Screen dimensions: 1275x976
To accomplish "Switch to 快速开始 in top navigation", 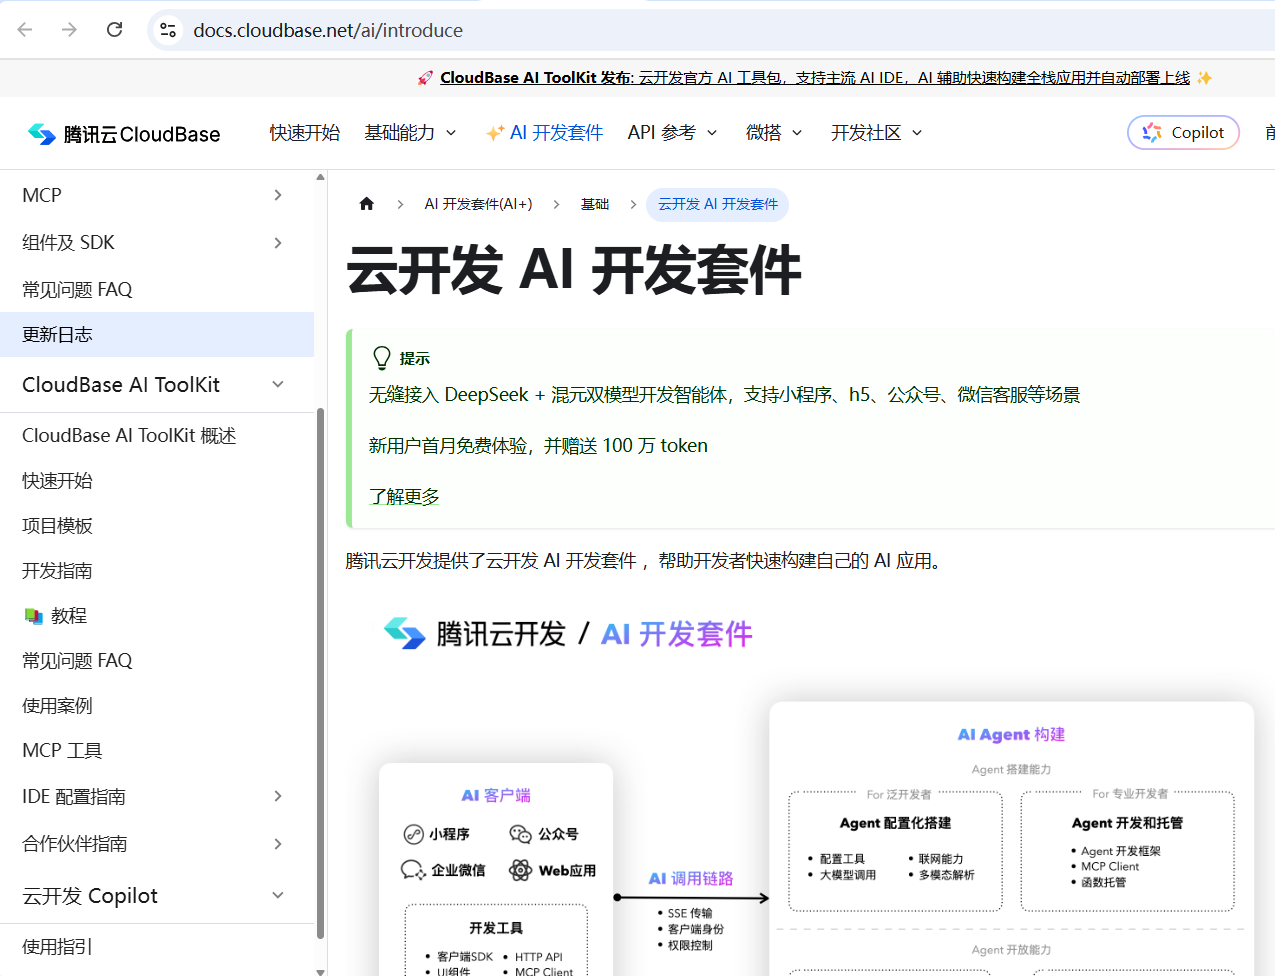I will click(304, 131).
